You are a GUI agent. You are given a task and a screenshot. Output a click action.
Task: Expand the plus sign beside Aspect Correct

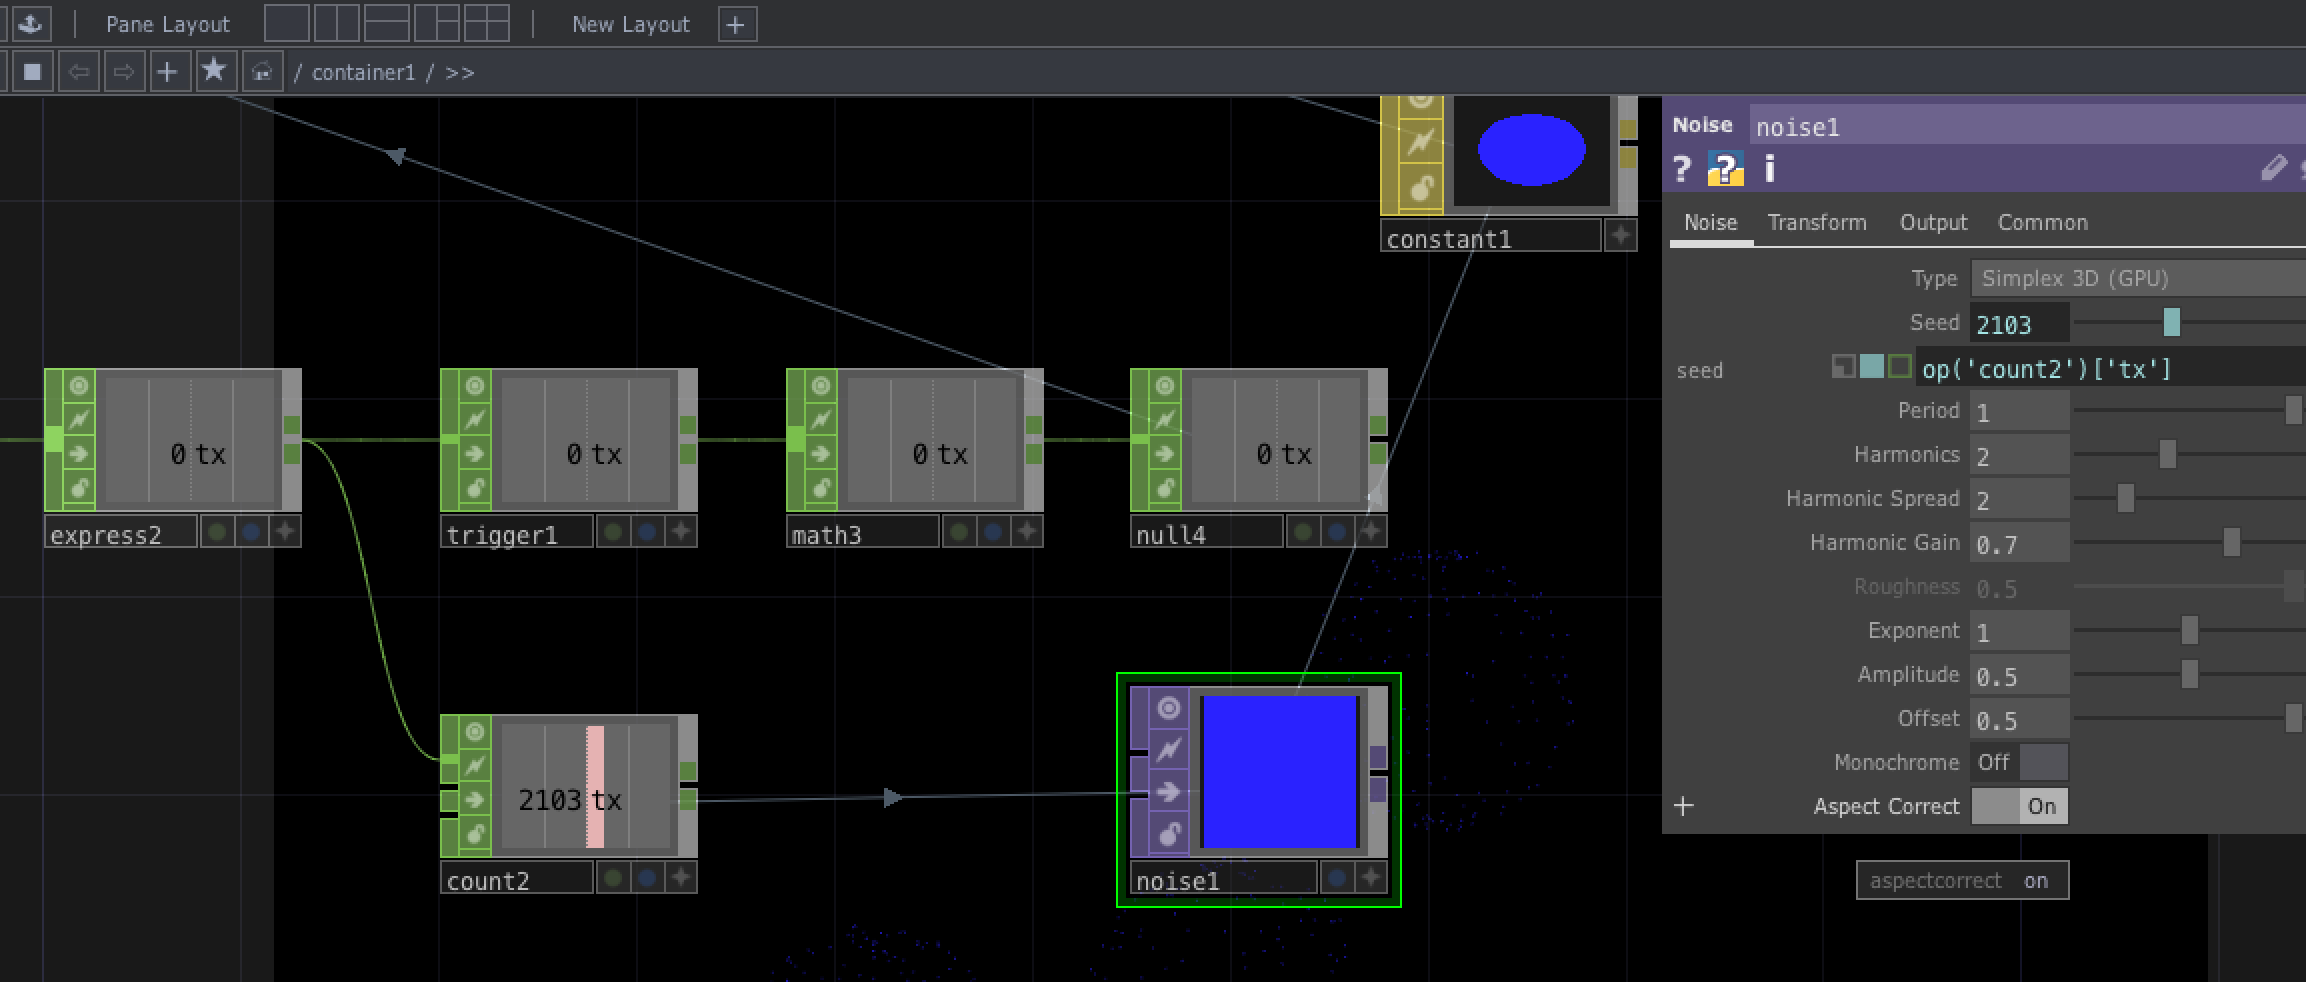[x=1684, y=806]
